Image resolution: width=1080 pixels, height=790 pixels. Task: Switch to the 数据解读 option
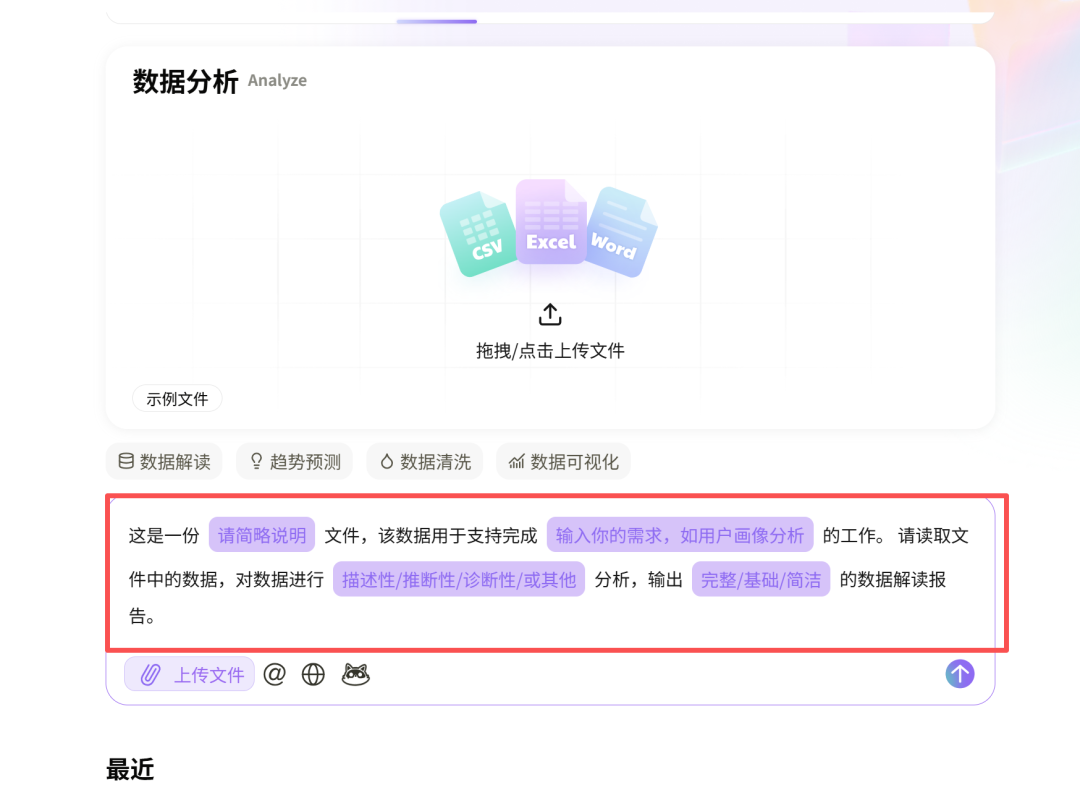tap(163, 461)
